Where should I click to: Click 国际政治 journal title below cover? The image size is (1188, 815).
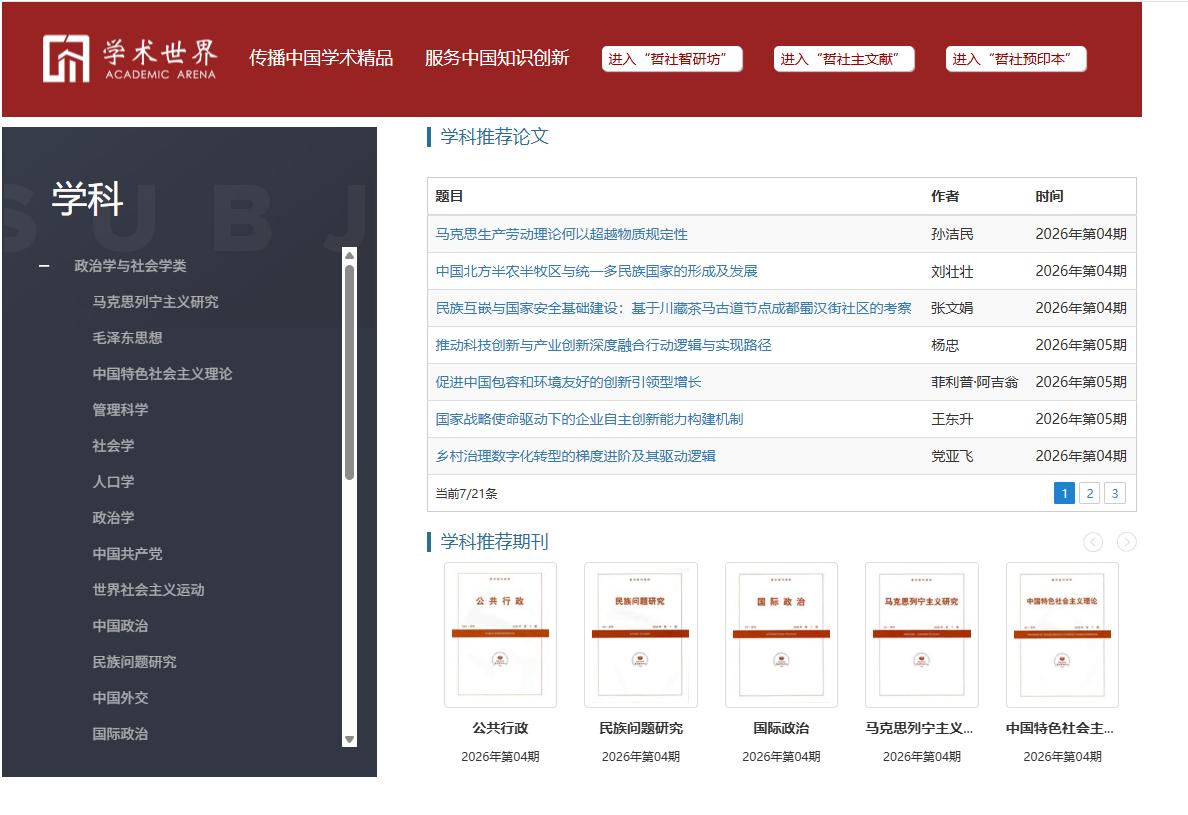781,729
